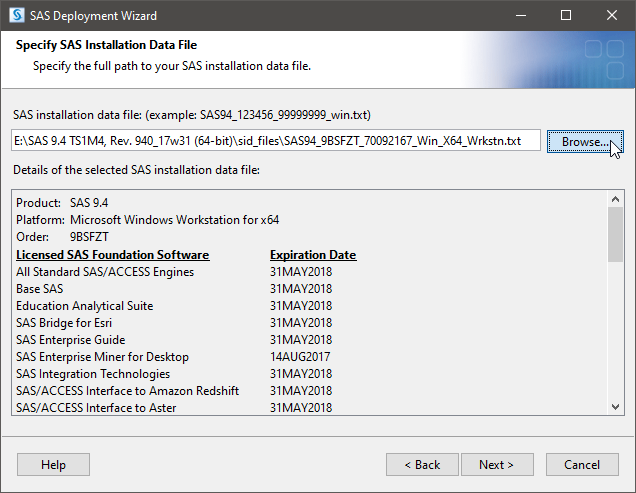Select the Base SAS row
The width and height of the screenshot is (636, 493).
(174, 289)
